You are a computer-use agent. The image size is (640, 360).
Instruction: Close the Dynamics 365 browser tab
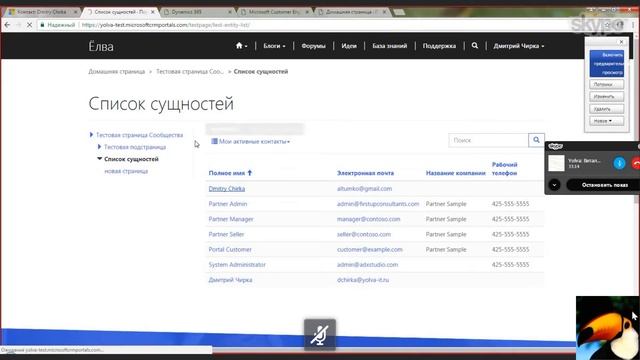pos(230,12)
